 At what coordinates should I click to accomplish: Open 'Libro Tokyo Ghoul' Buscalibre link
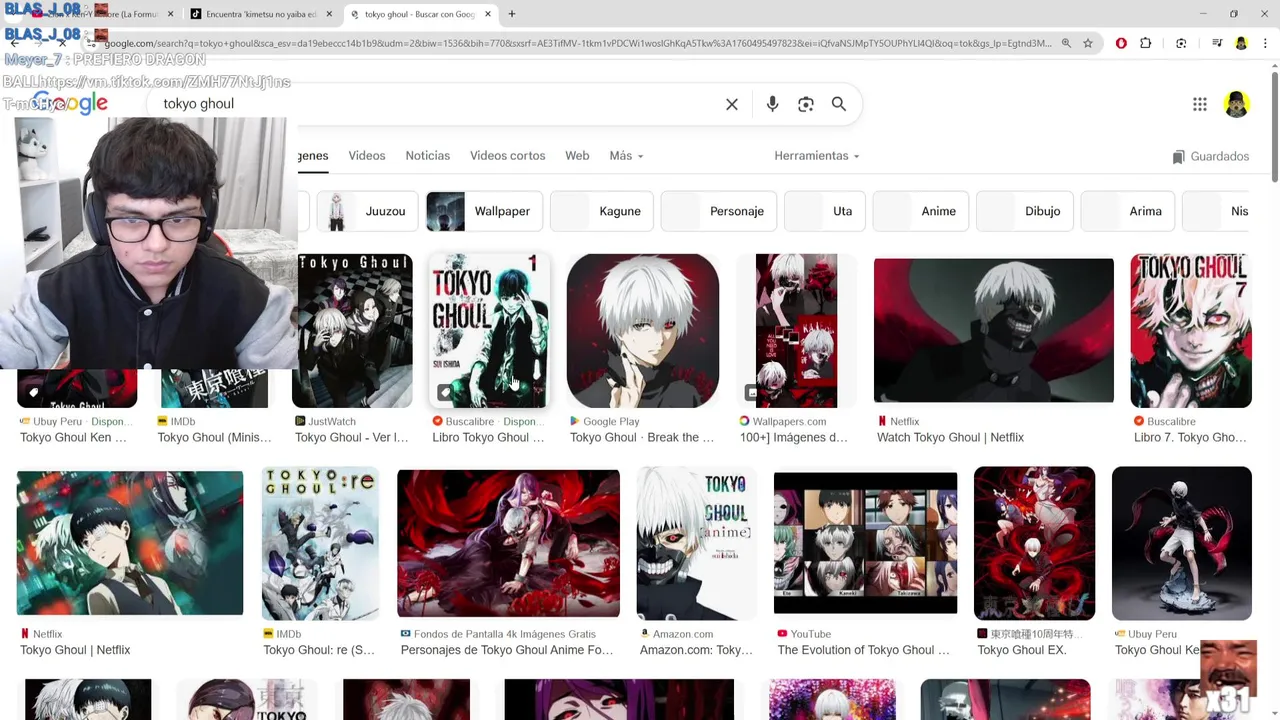point(488,437)
